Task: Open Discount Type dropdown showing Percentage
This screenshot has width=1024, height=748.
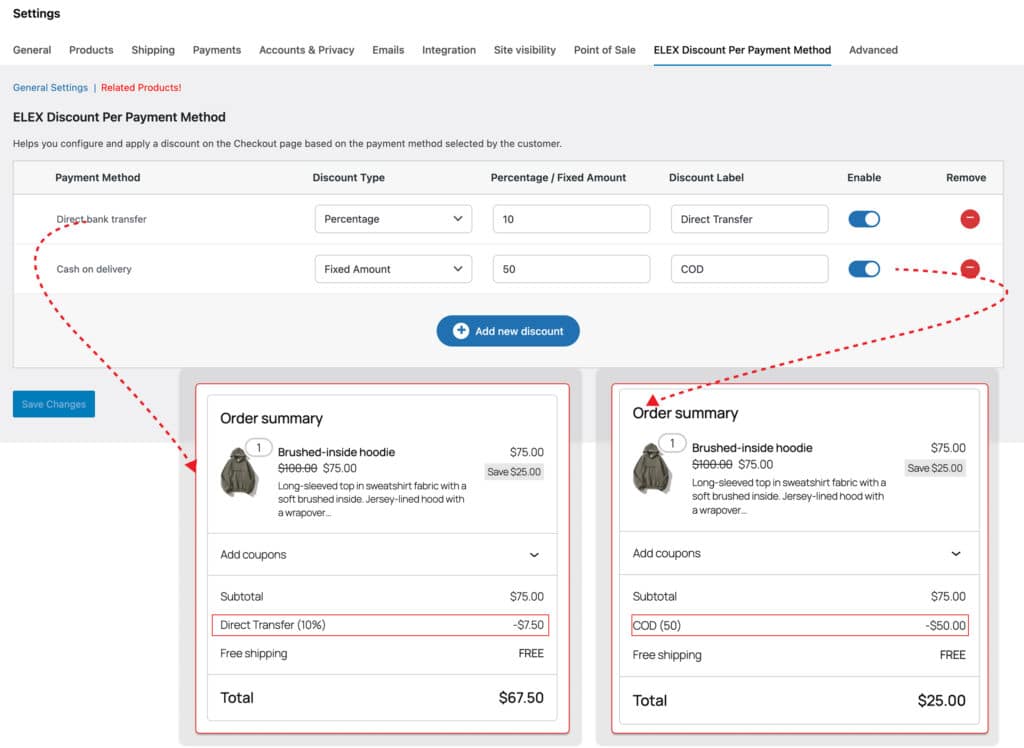Action: coord(393,219)
